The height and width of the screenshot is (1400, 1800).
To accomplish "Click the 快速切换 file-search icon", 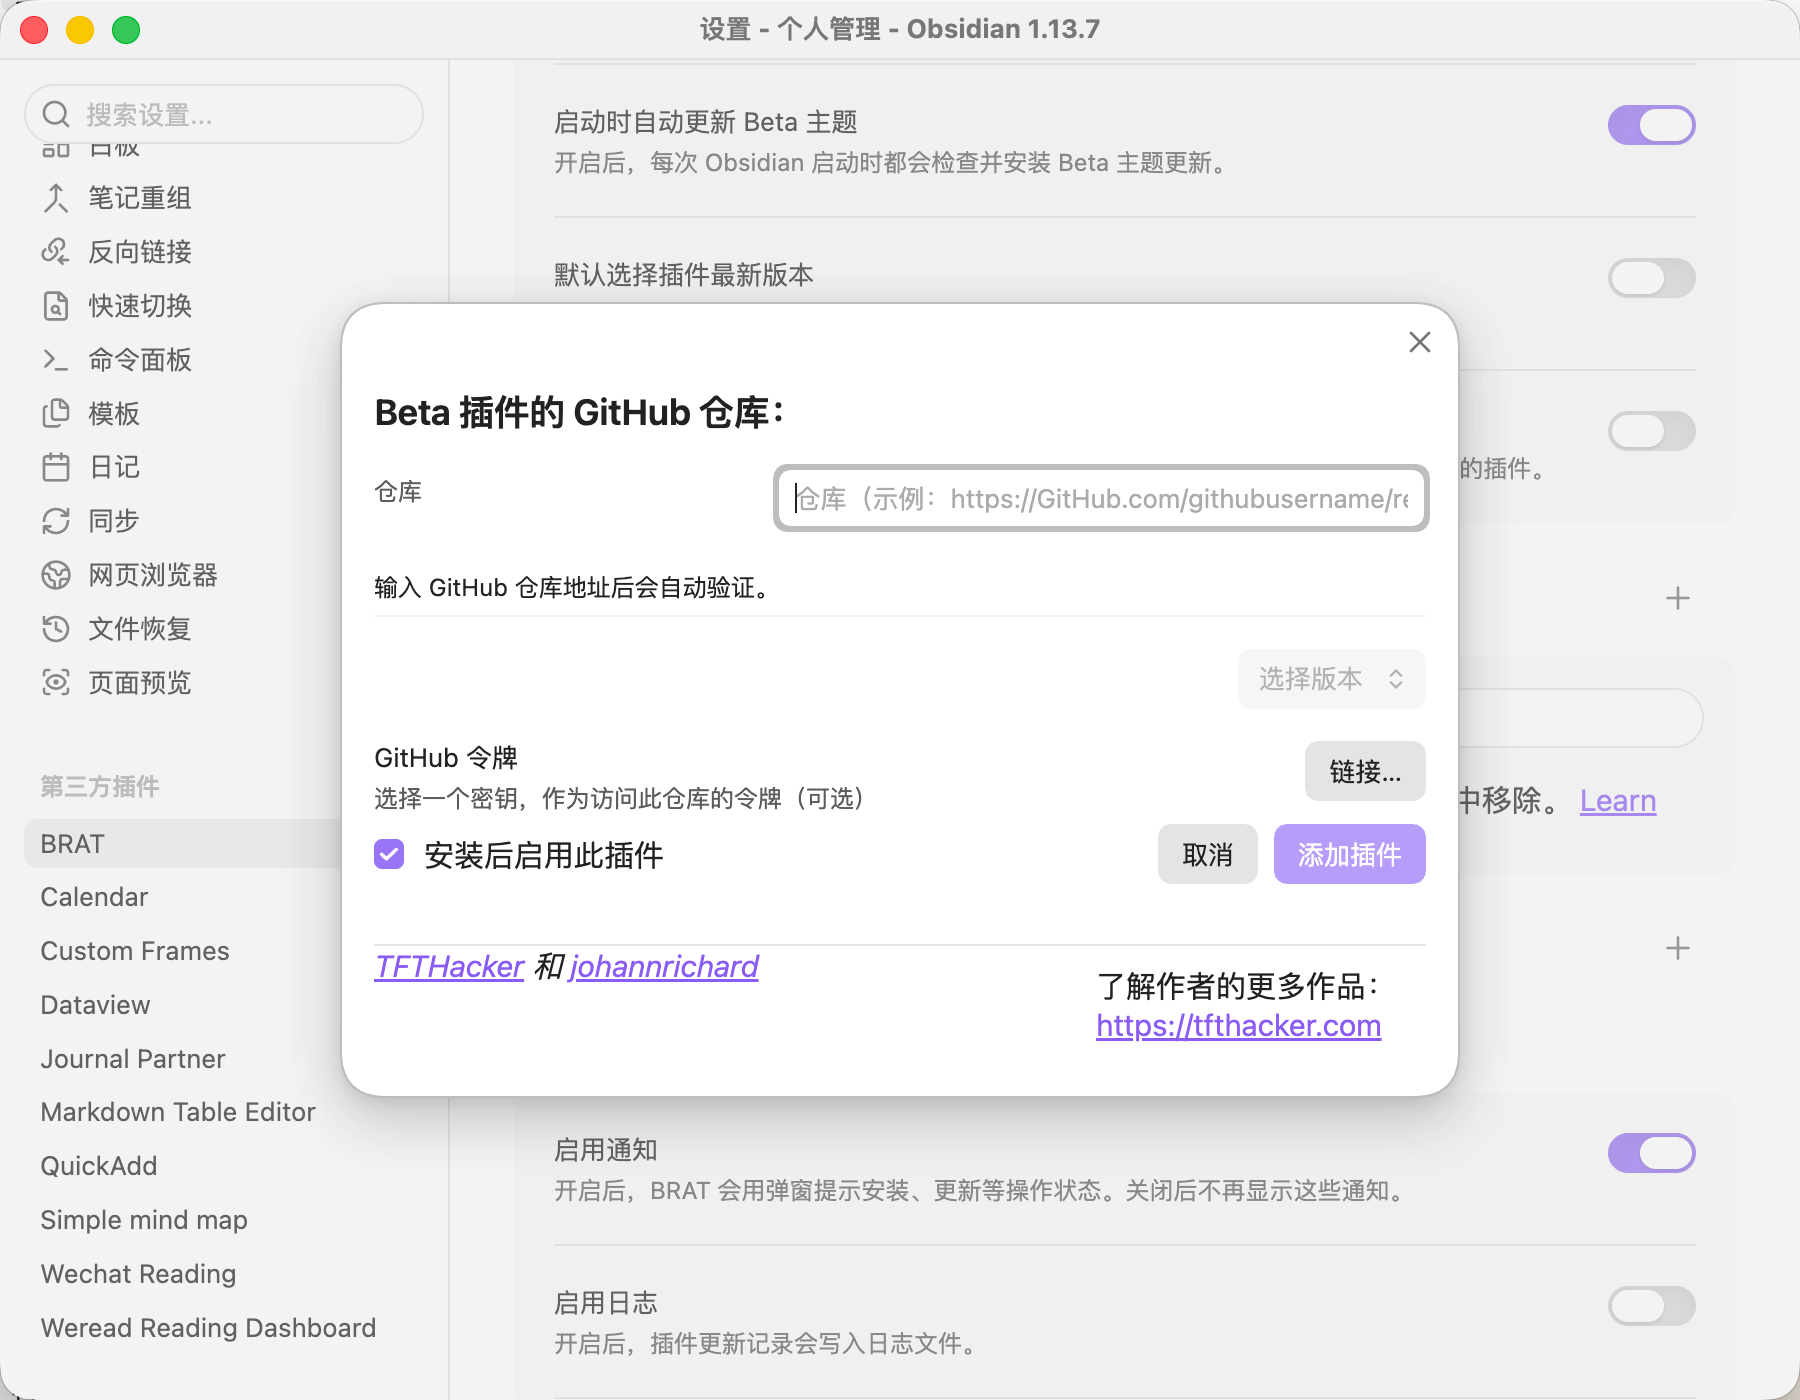I will click(x=56, y=306).
